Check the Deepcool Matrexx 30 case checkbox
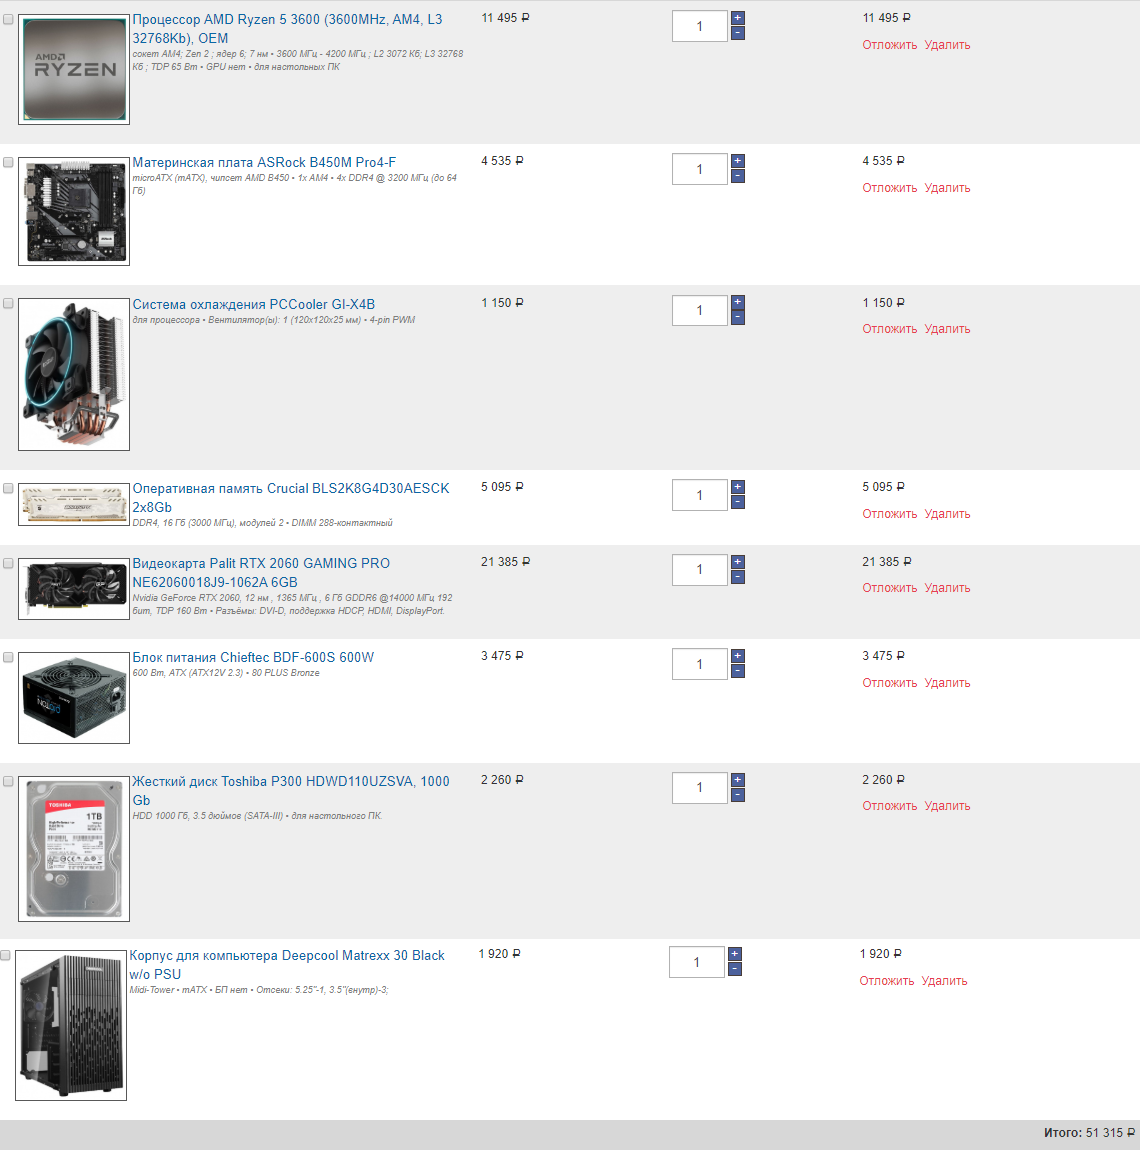 pyautogui.click(x=5, y=956)
